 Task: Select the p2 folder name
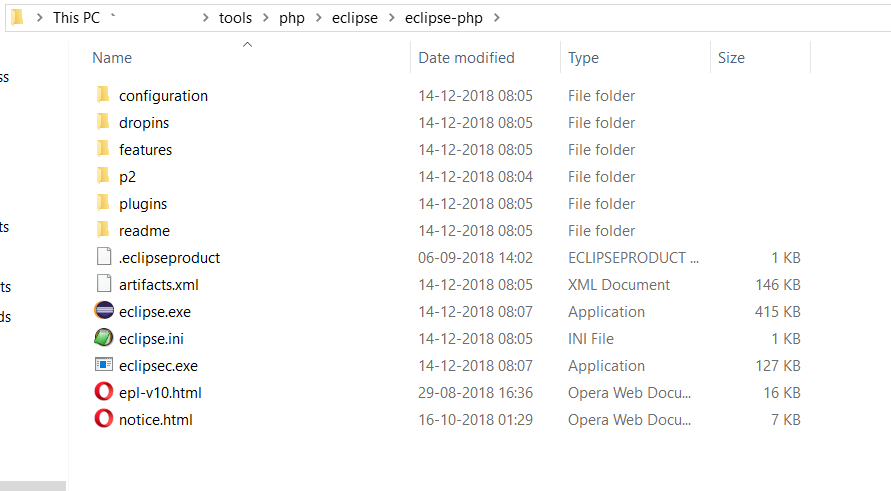127,177
